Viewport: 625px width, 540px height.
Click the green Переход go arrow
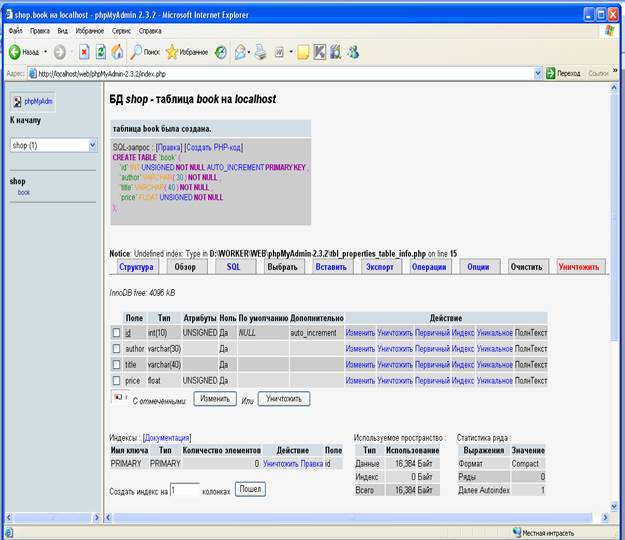click(550, 73)
